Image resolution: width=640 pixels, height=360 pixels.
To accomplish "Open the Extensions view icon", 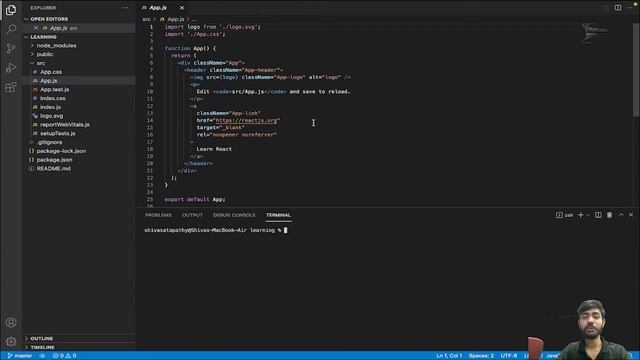I will 11,87.
